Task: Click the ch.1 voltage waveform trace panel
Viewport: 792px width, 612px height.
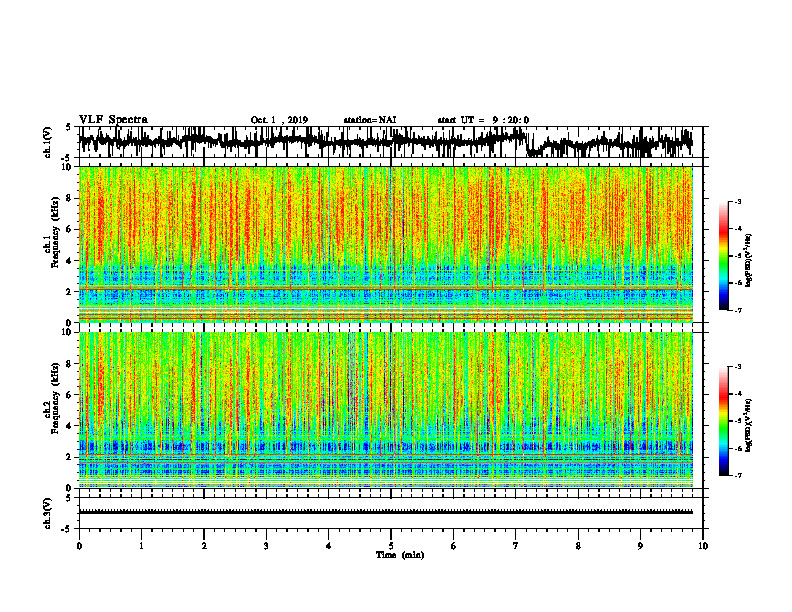Action: [390, 142]
